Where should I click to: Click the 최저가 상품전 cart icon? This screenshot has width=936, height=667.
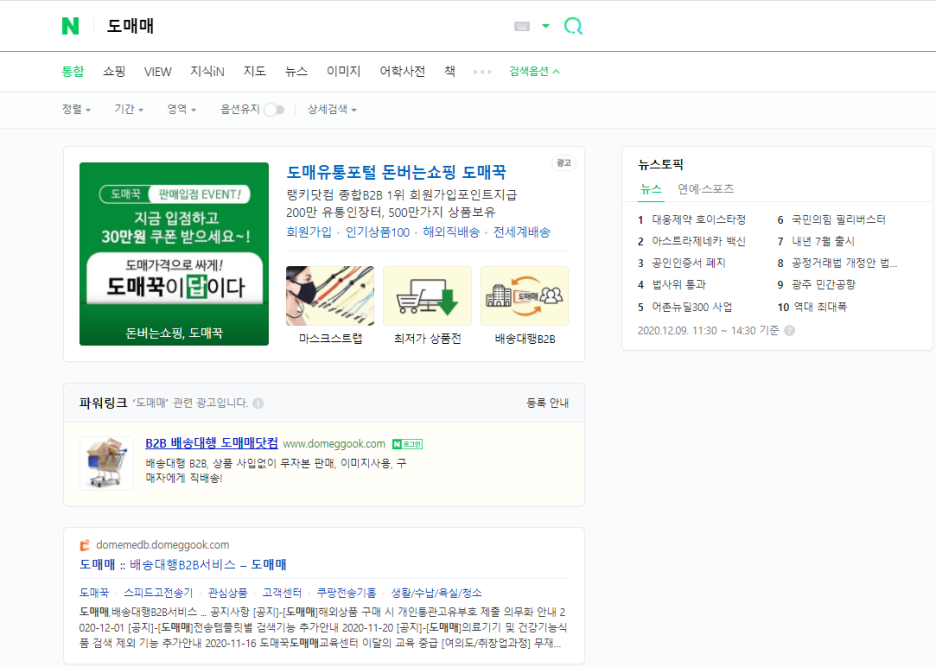click(427, 296)
